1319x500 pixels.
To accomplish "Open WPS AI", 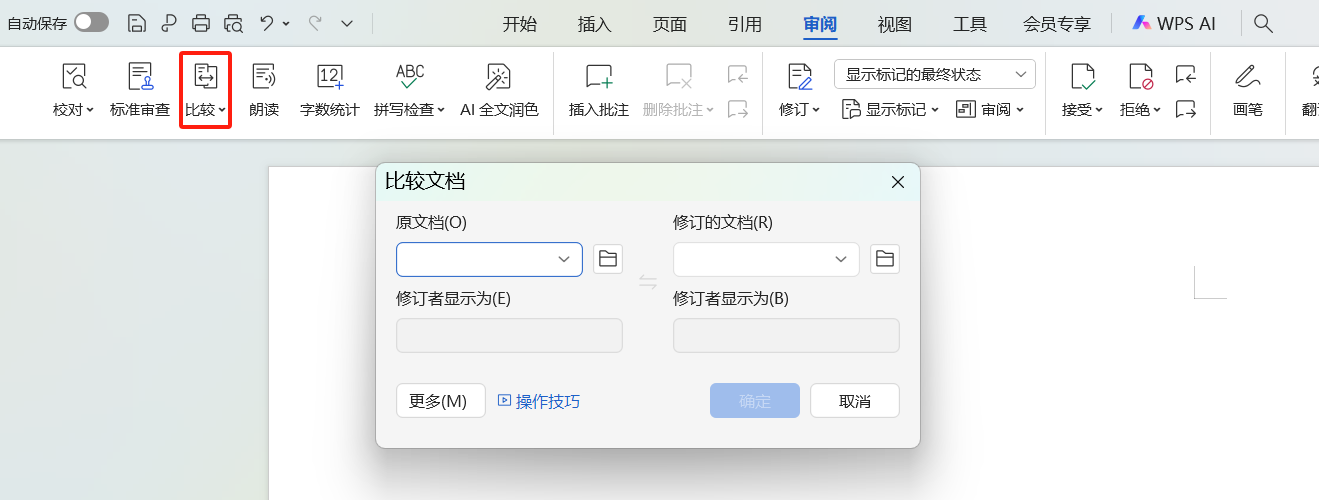I will (1175, 24).
